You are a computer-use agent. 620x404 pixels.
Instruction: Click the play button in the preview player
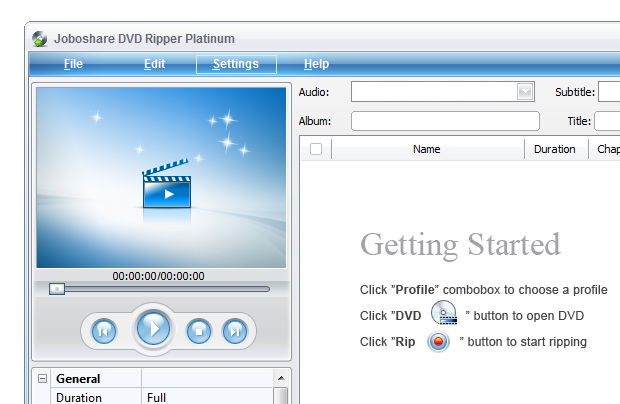tap(153, 329)
